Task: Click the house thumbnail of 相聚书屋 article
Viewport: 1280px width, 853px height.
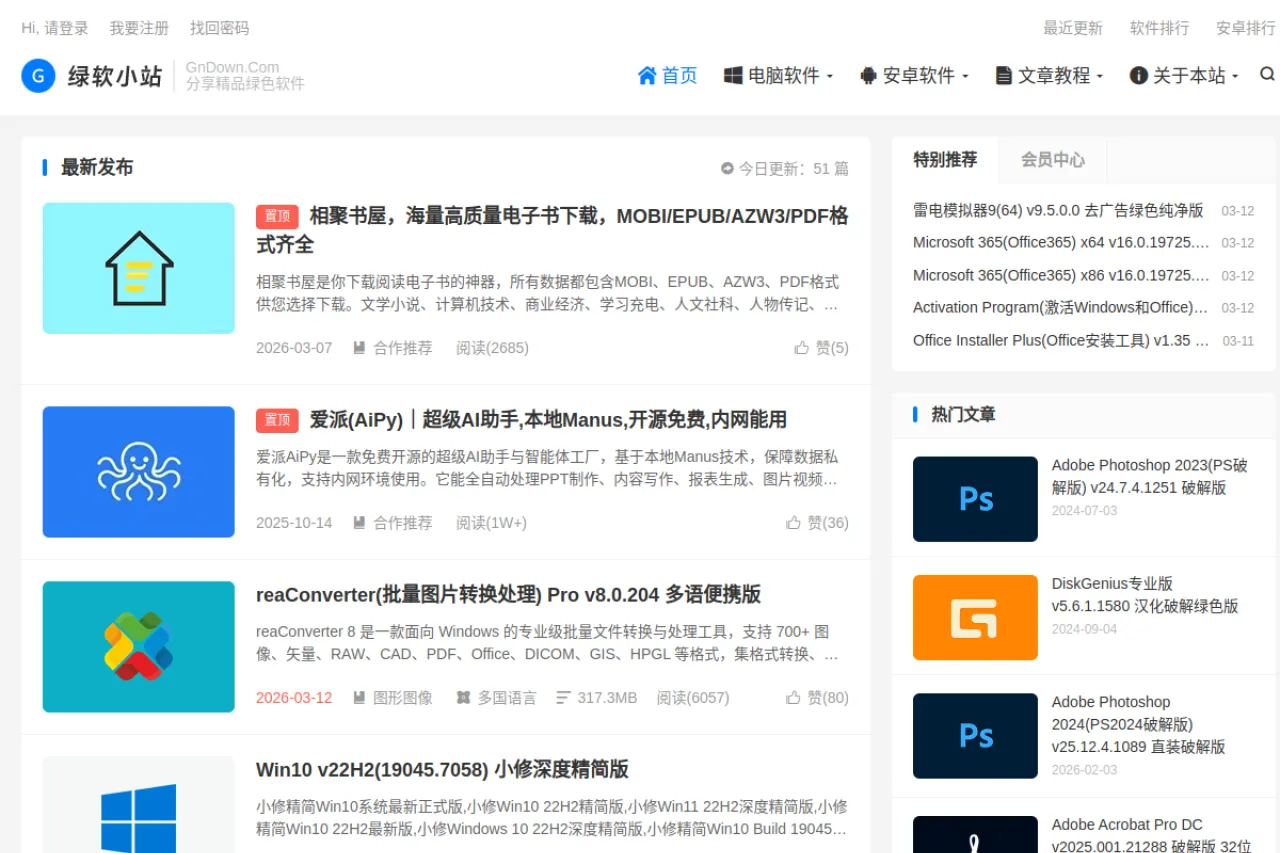Action: click(x=138, y=267)
